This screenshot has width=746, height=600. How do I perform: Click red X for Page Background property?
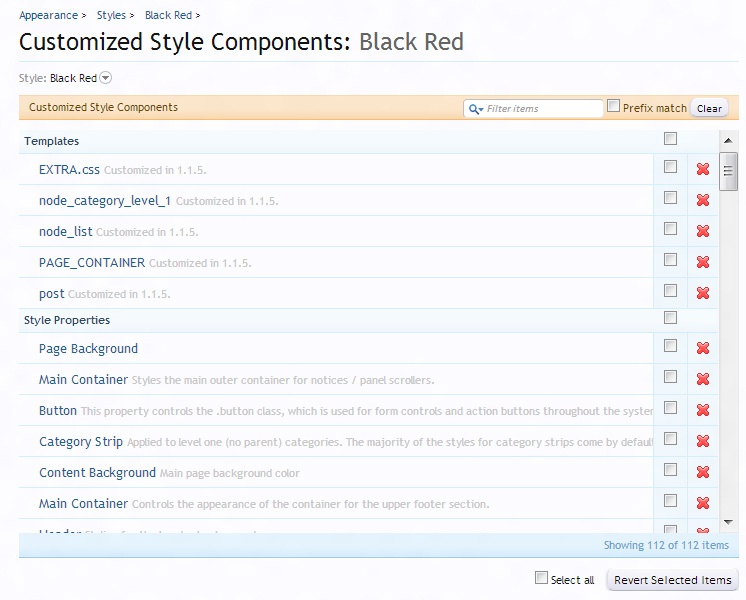[703, 348]
